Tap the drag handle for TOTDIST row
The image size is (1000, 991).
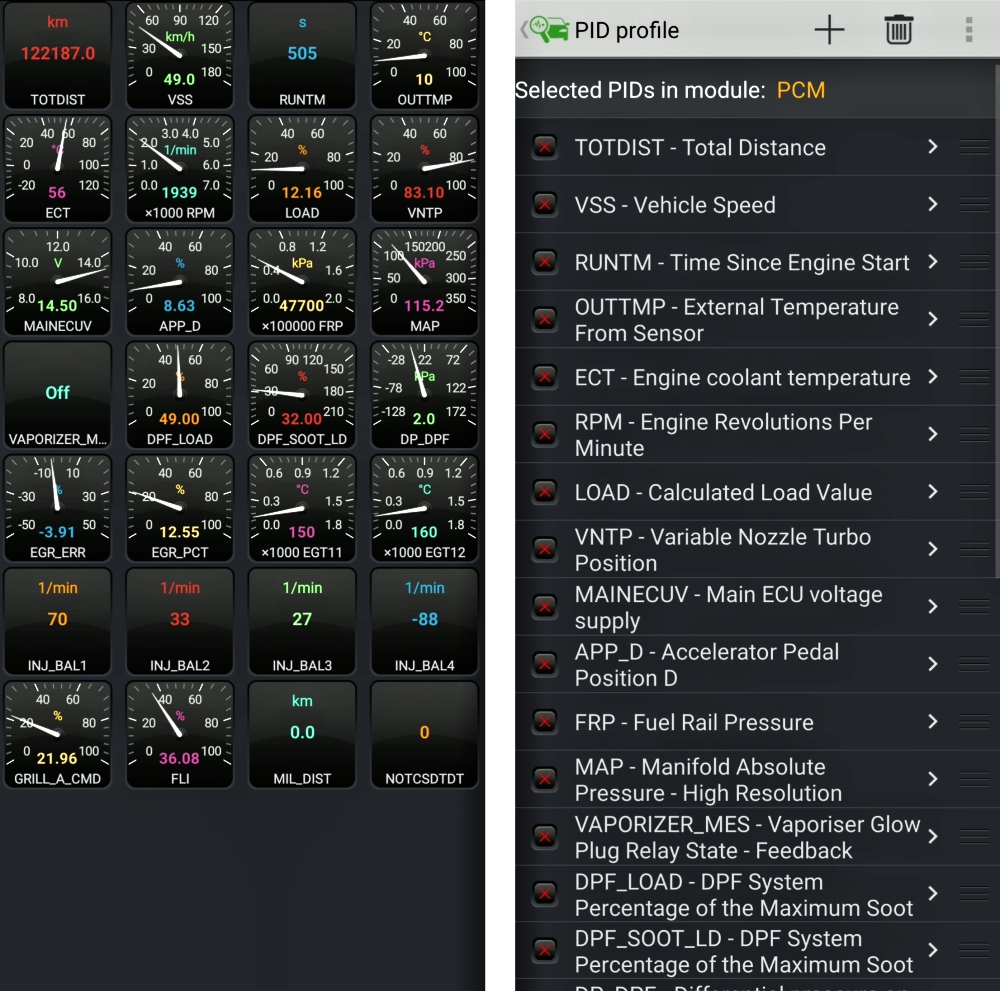973,147
